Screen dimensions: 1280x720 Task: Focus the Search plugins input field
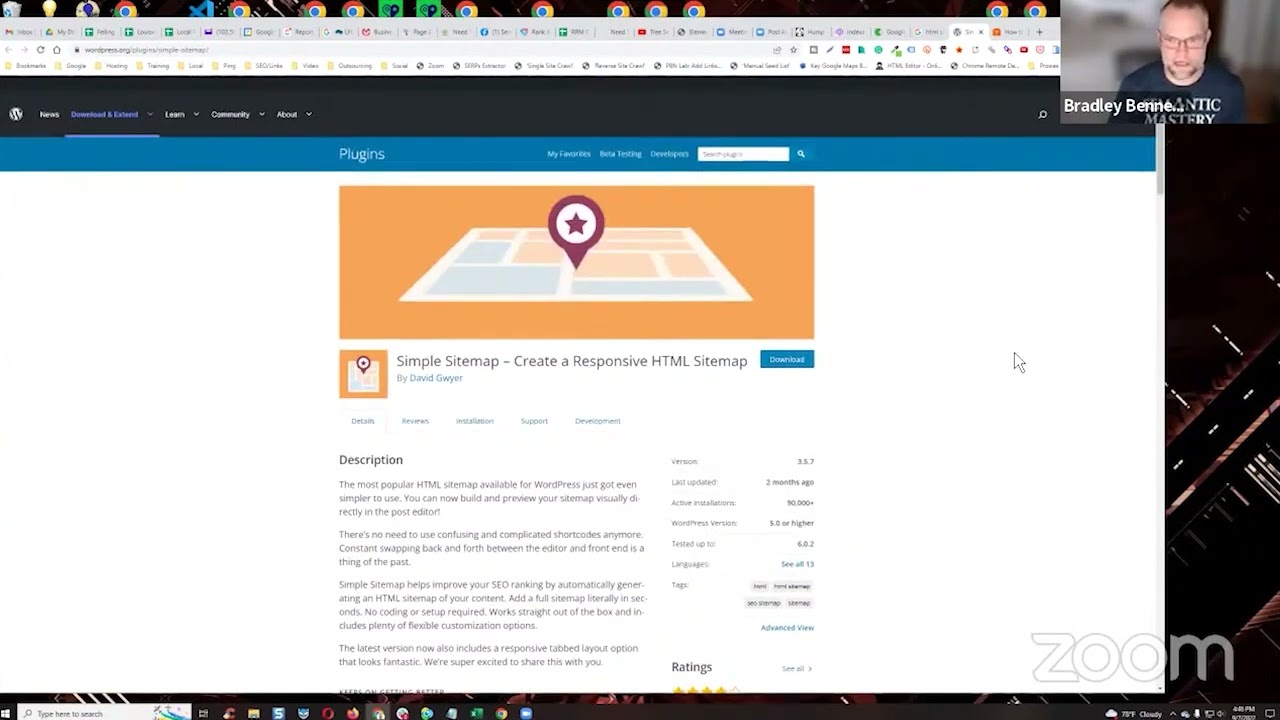743,154
